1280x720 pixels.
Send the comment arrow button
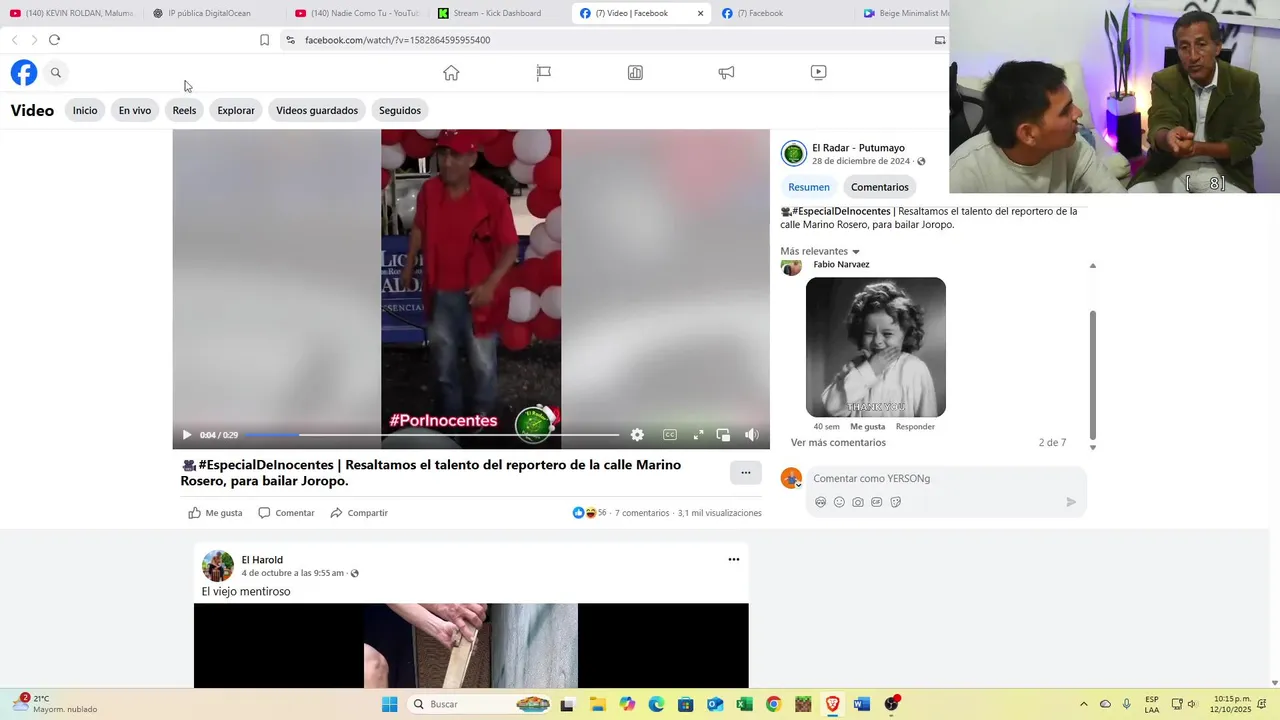coord(1071,502)
